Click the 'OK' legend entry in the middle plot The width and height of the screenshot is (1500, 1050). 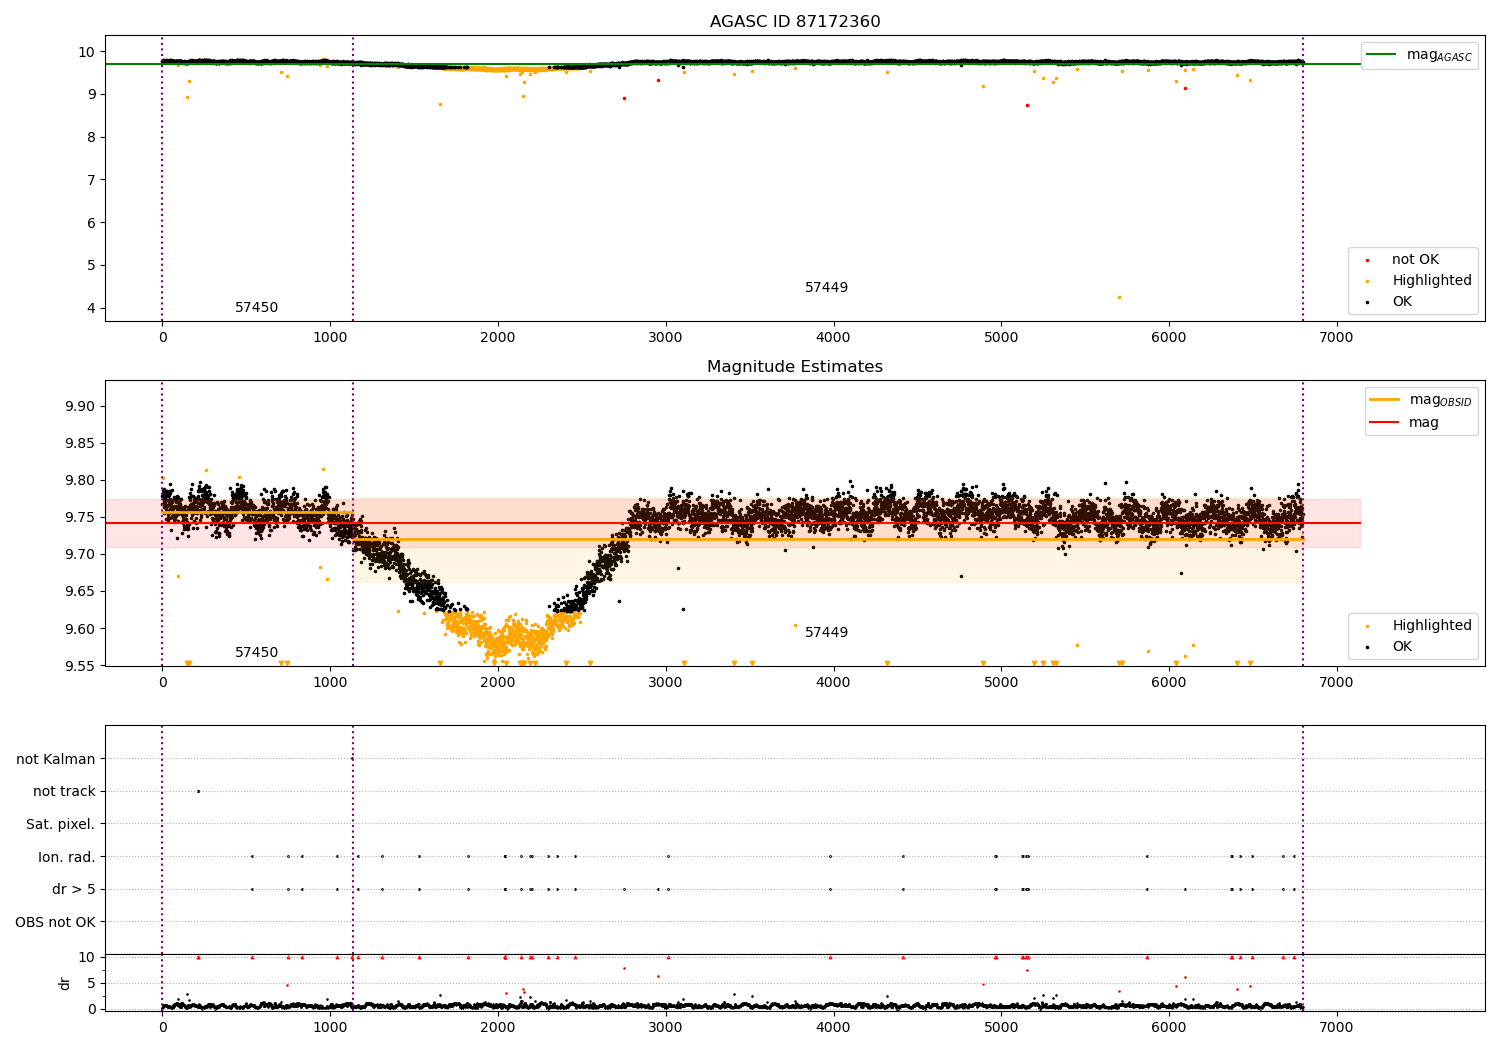[x=1390, y=647]
